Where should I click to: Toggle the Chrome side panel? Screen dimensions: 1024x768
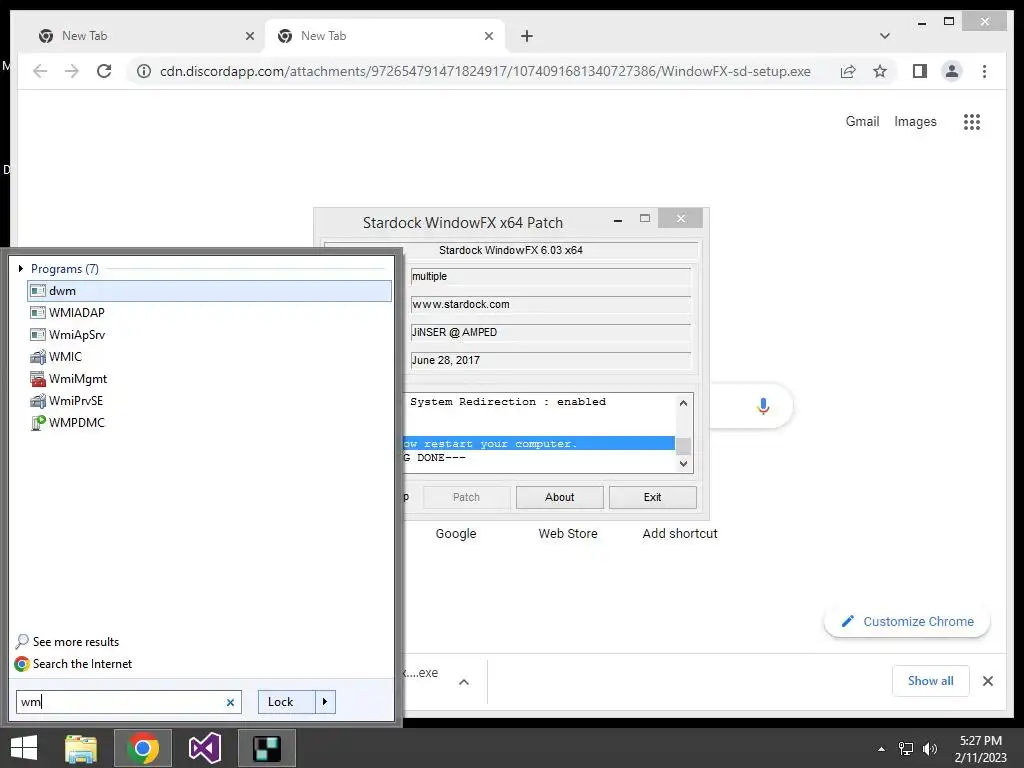[920, 71]
